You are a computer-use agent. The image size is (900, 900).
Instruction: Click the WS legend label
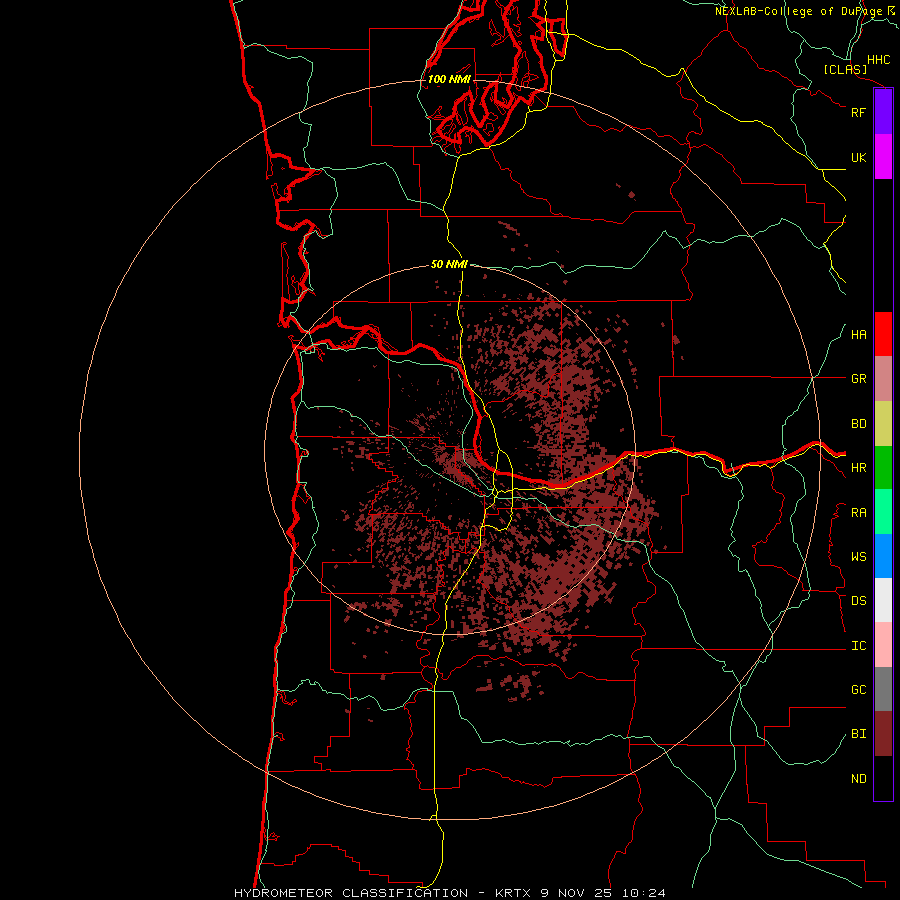tap(858, 557)
